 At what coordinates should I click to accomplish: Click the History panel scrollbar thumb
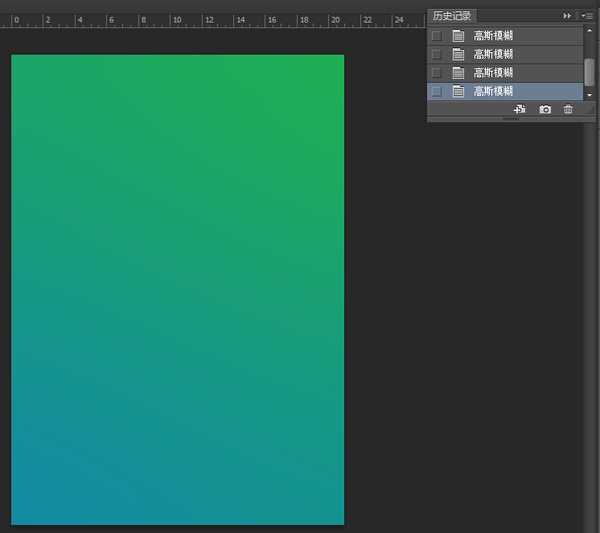[589, 72]
